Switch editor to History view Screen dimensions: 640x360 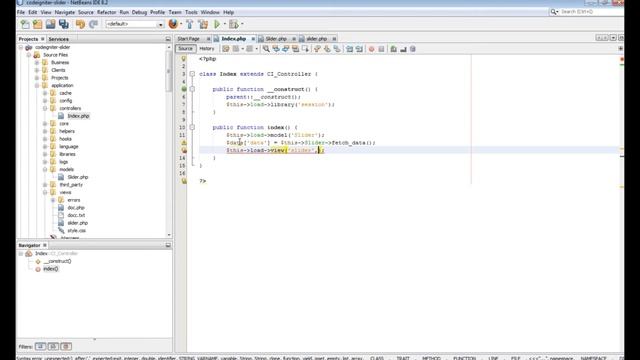tap(207, 49)
